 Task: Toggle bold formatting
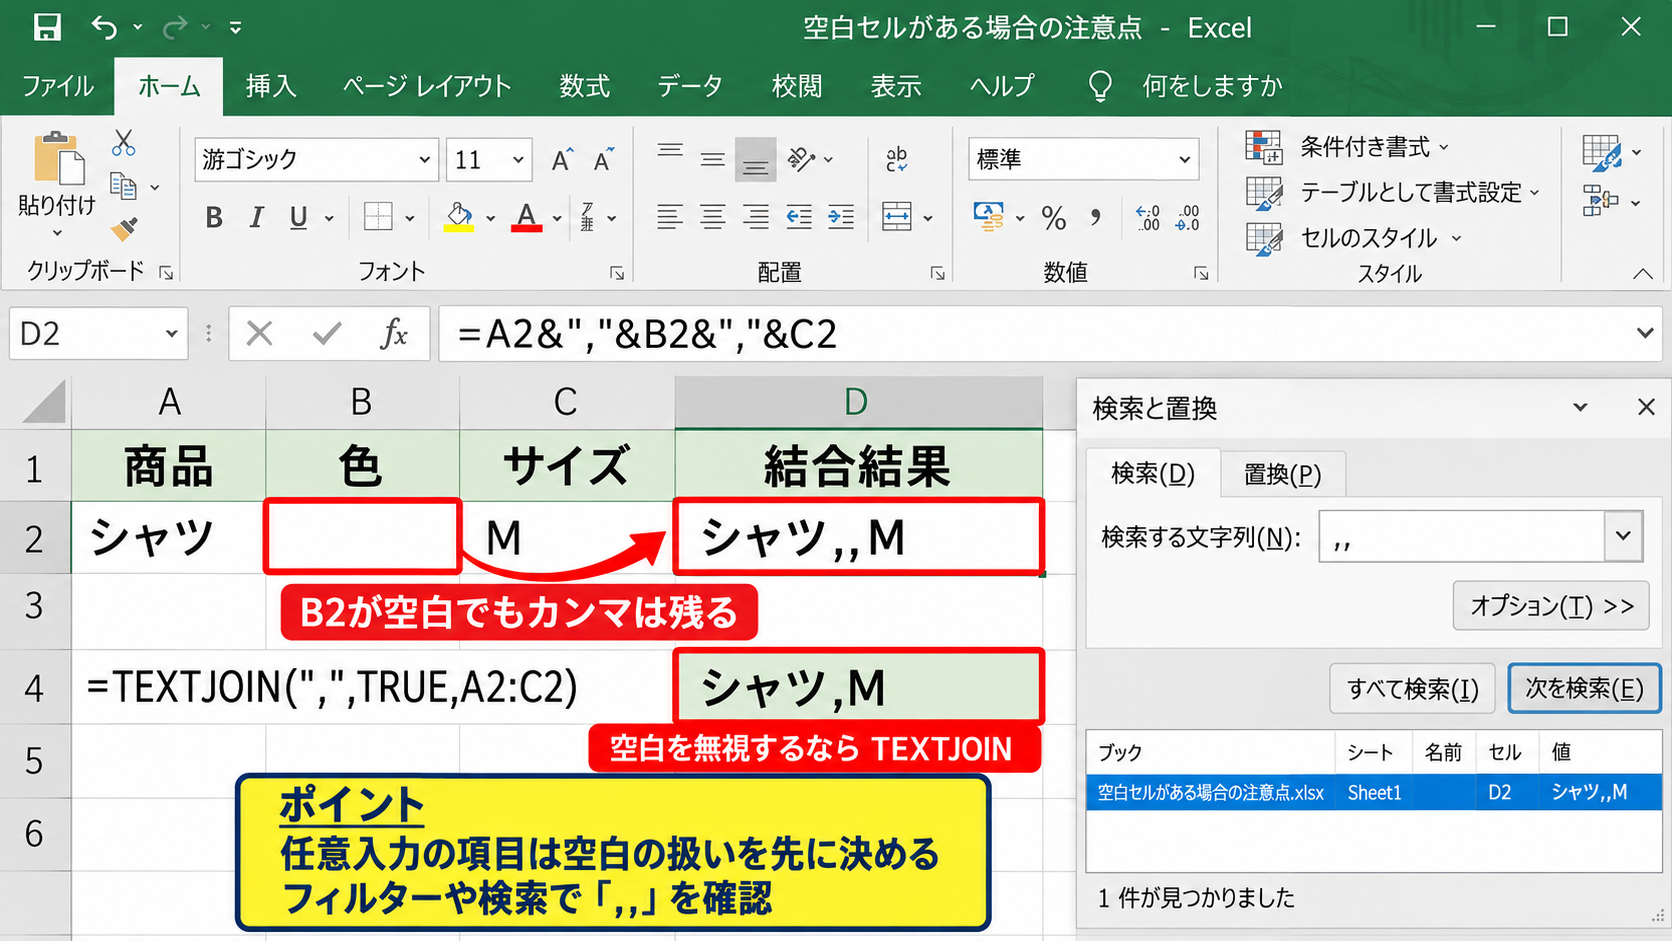(x=213, y=217)
